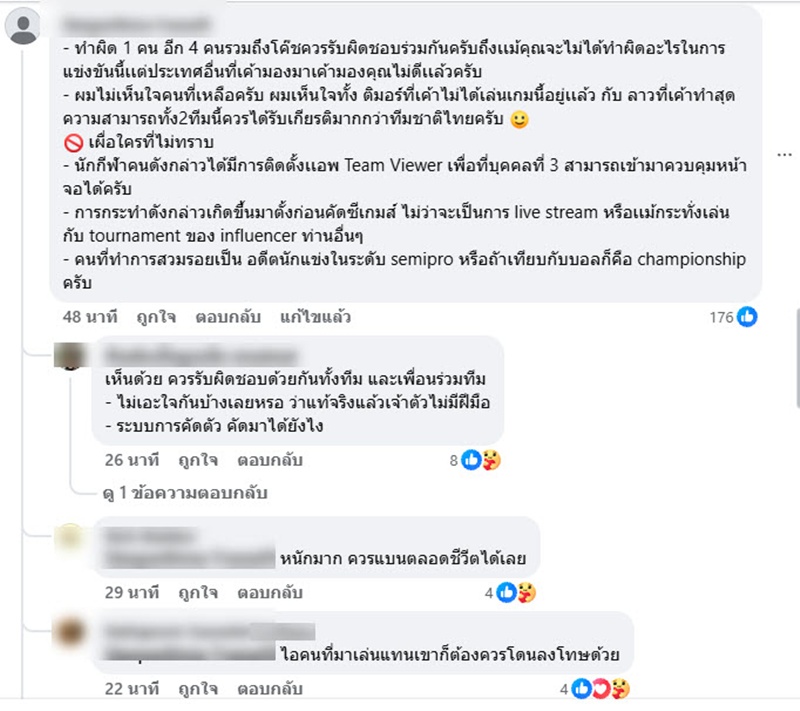Screen dimensions: 800x711
Task: Like the reply posted 26 นาที ago
Action: (x=198, y=460)
